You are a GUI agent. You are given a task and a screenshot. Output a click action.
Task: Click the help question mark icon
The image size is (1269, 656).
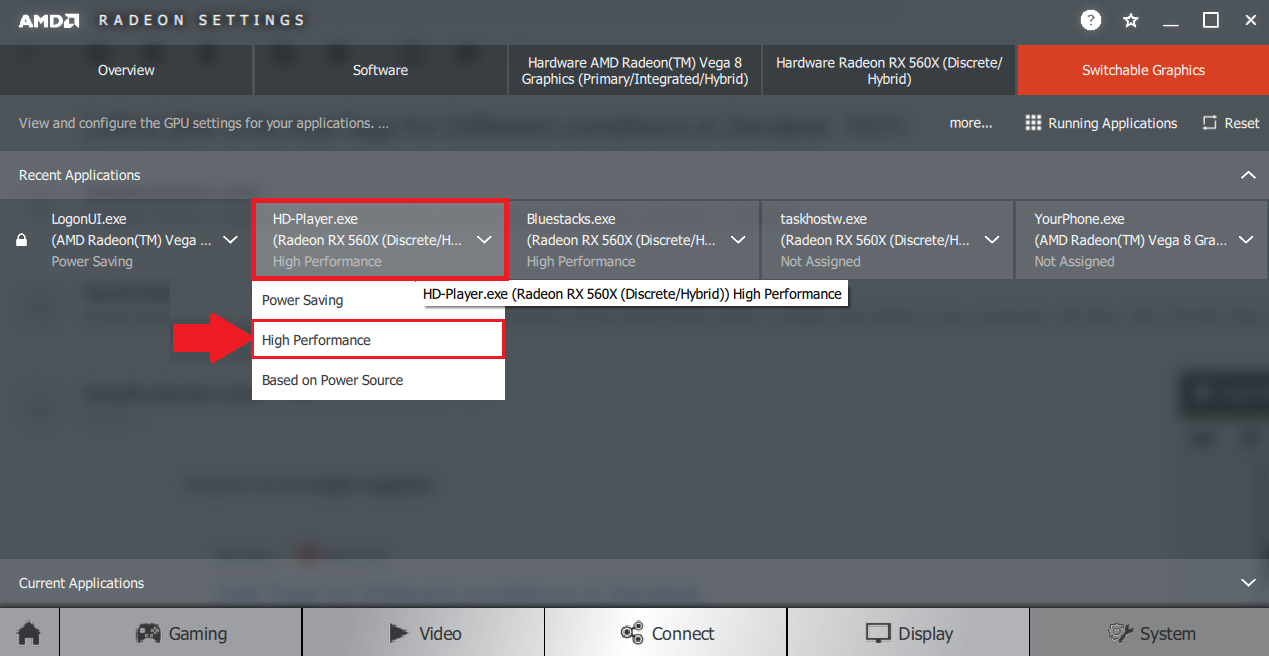tap(1090, 20)
